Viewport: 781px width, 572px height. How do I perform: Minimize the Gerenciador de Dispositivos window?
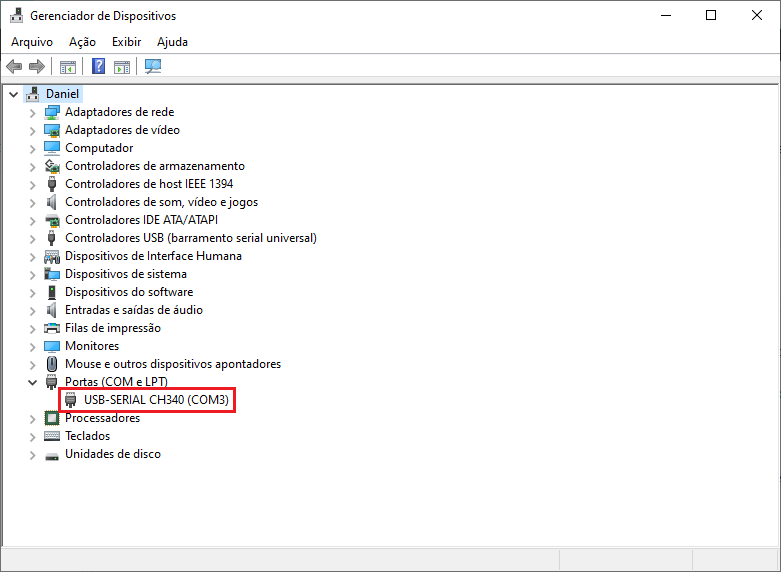(x=666, y=15)
